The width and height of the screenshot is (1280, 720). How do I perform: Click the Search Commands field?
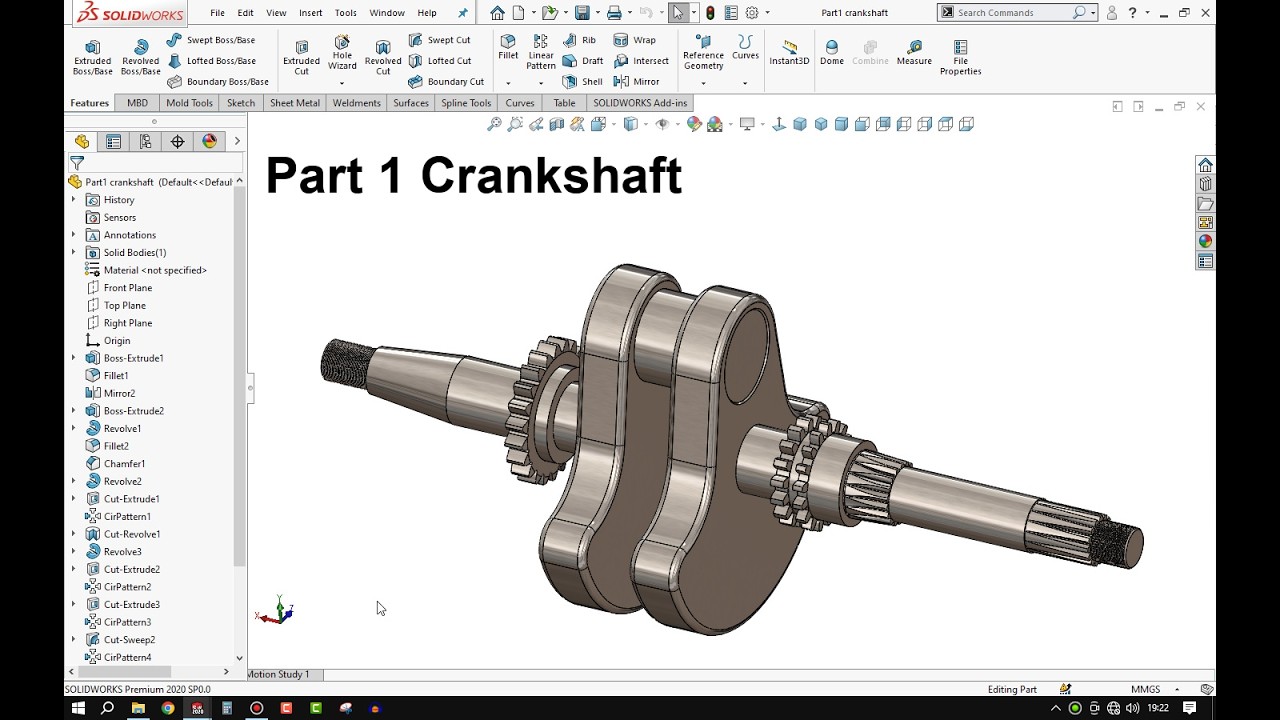point(1017,13)
